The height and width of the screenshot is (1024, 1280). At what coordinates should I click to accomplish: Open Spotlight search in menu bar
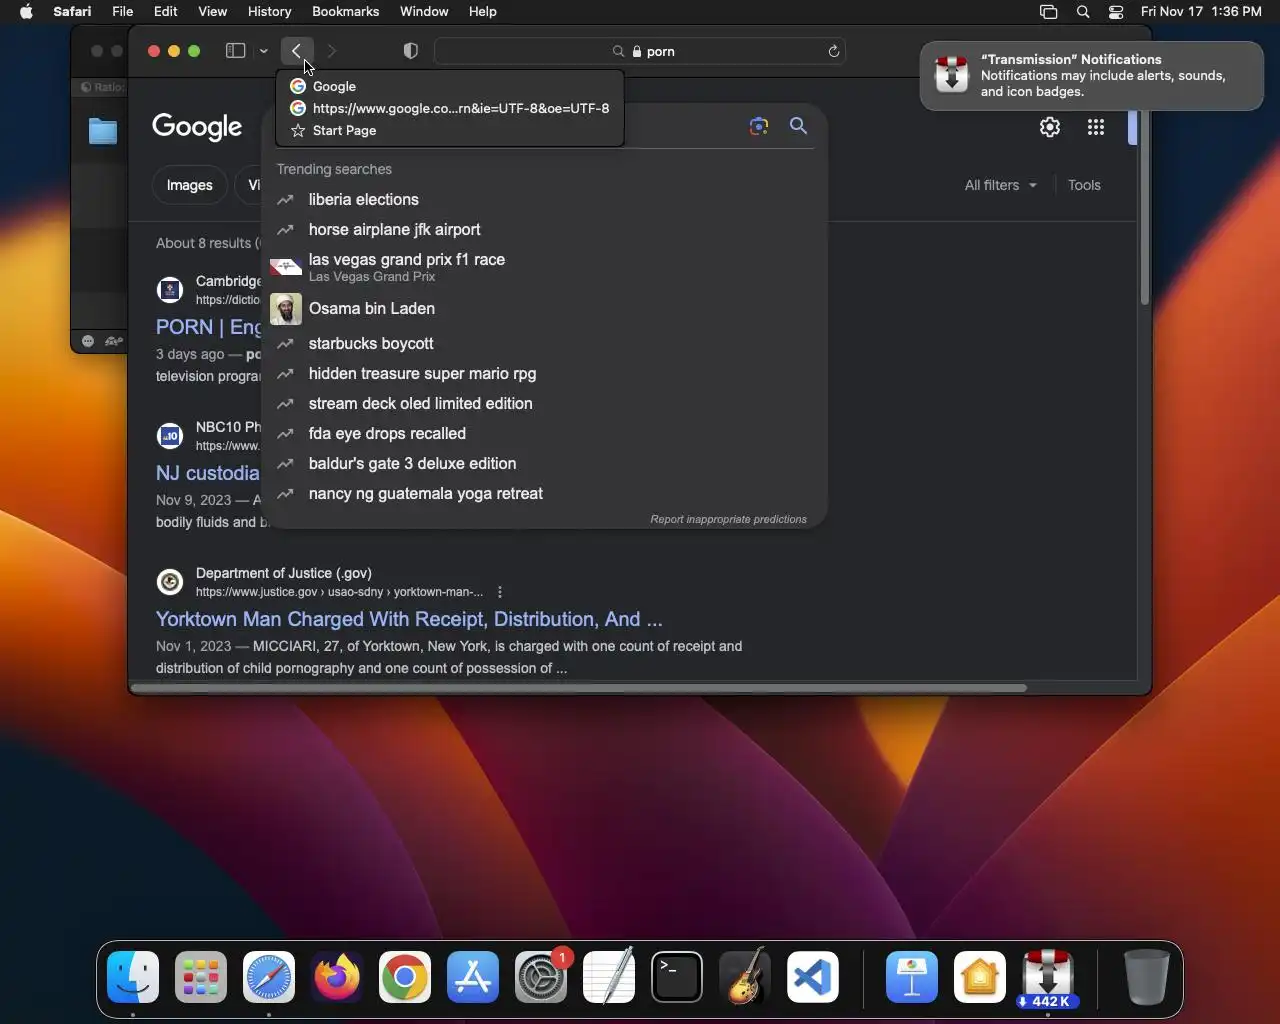click(1083, 12)
